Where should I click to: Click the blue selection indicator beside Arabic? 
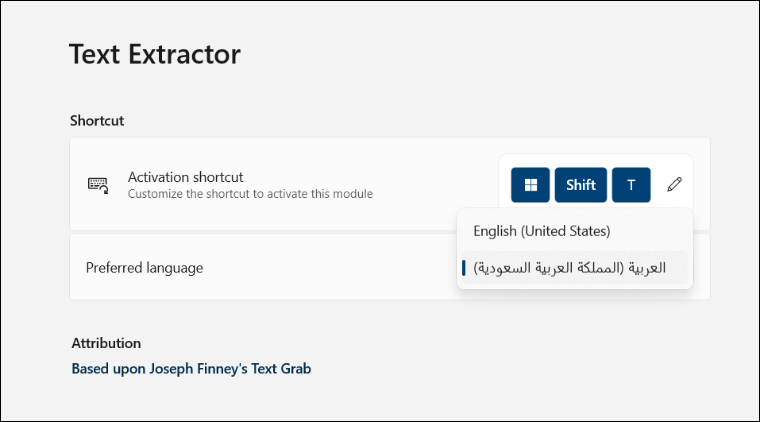point(464,268)
